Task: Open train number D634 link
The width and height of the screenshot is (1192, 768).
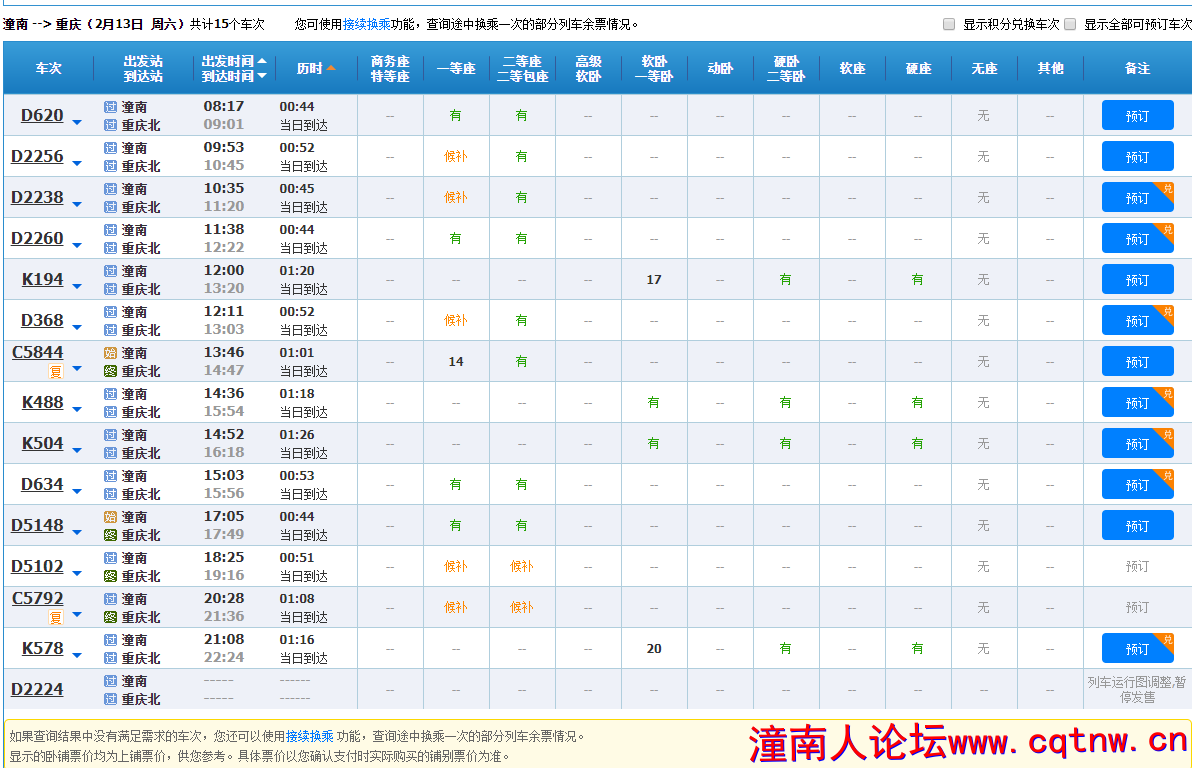Action: pos(42,485)
